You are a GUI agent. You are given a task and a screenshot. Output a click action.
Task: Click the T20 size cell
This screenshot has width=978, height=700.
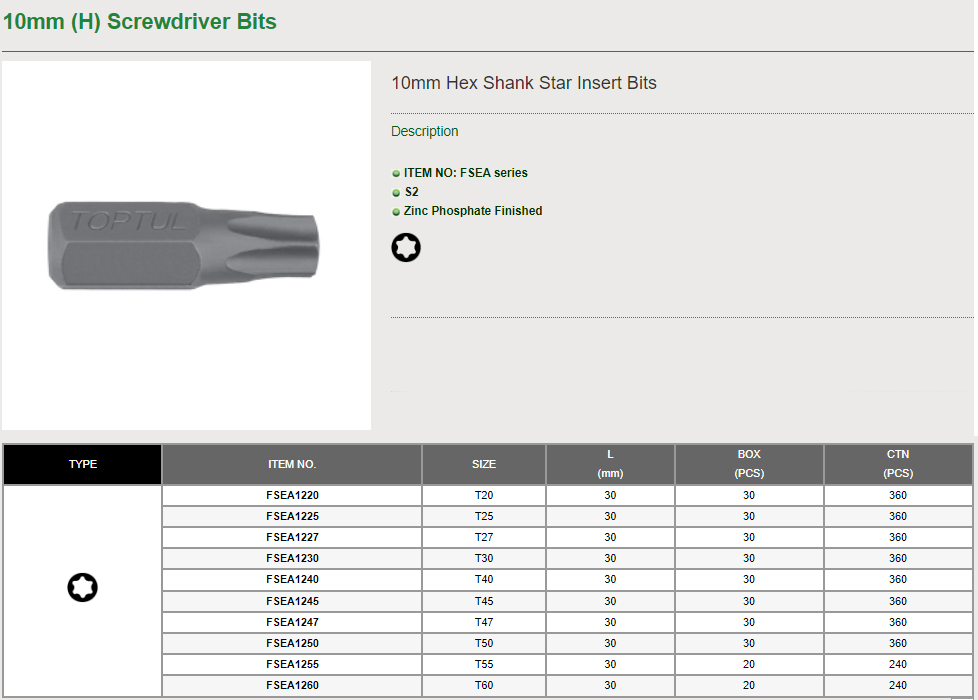[484, 495]
